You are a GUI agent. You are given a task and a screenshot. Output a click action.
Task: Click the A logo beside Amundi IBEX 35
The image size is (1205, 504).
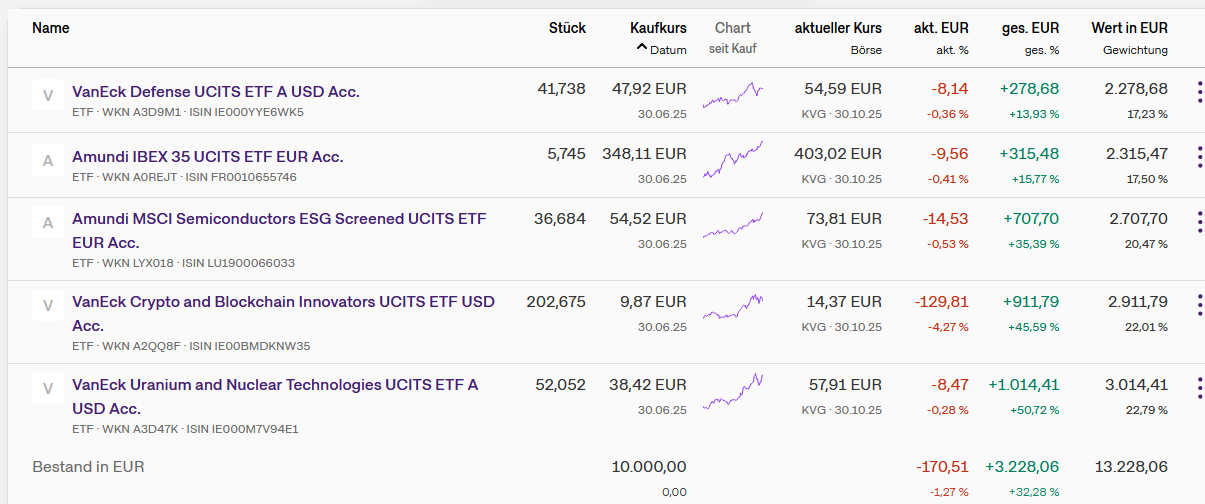pos(47,161)
